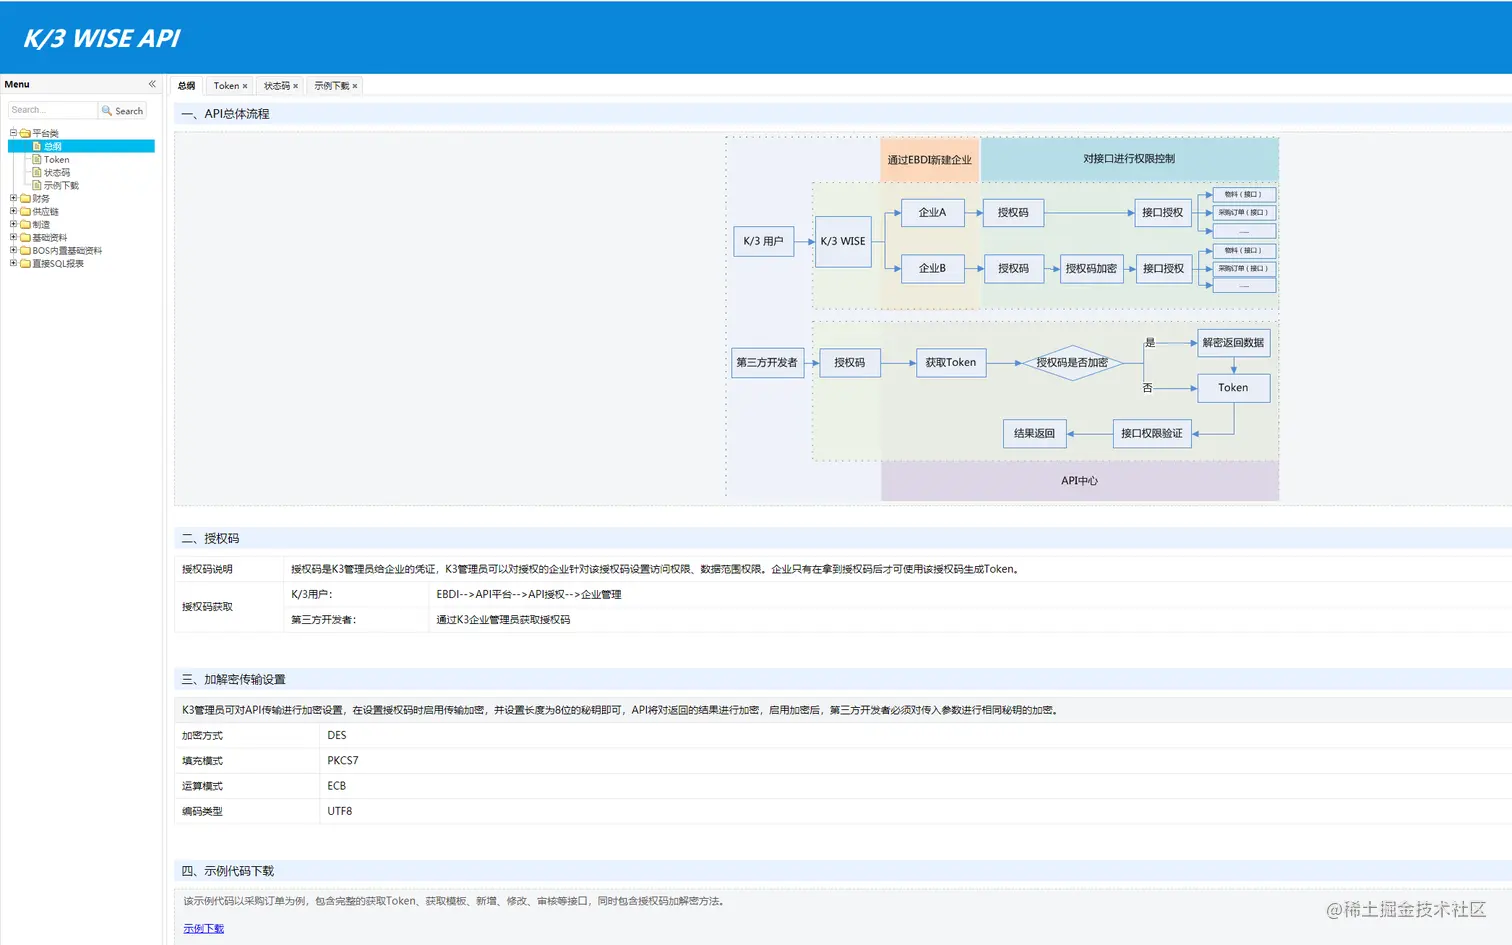
Task: Click the 授权码获取 table cell
Action: pos(229,607)
